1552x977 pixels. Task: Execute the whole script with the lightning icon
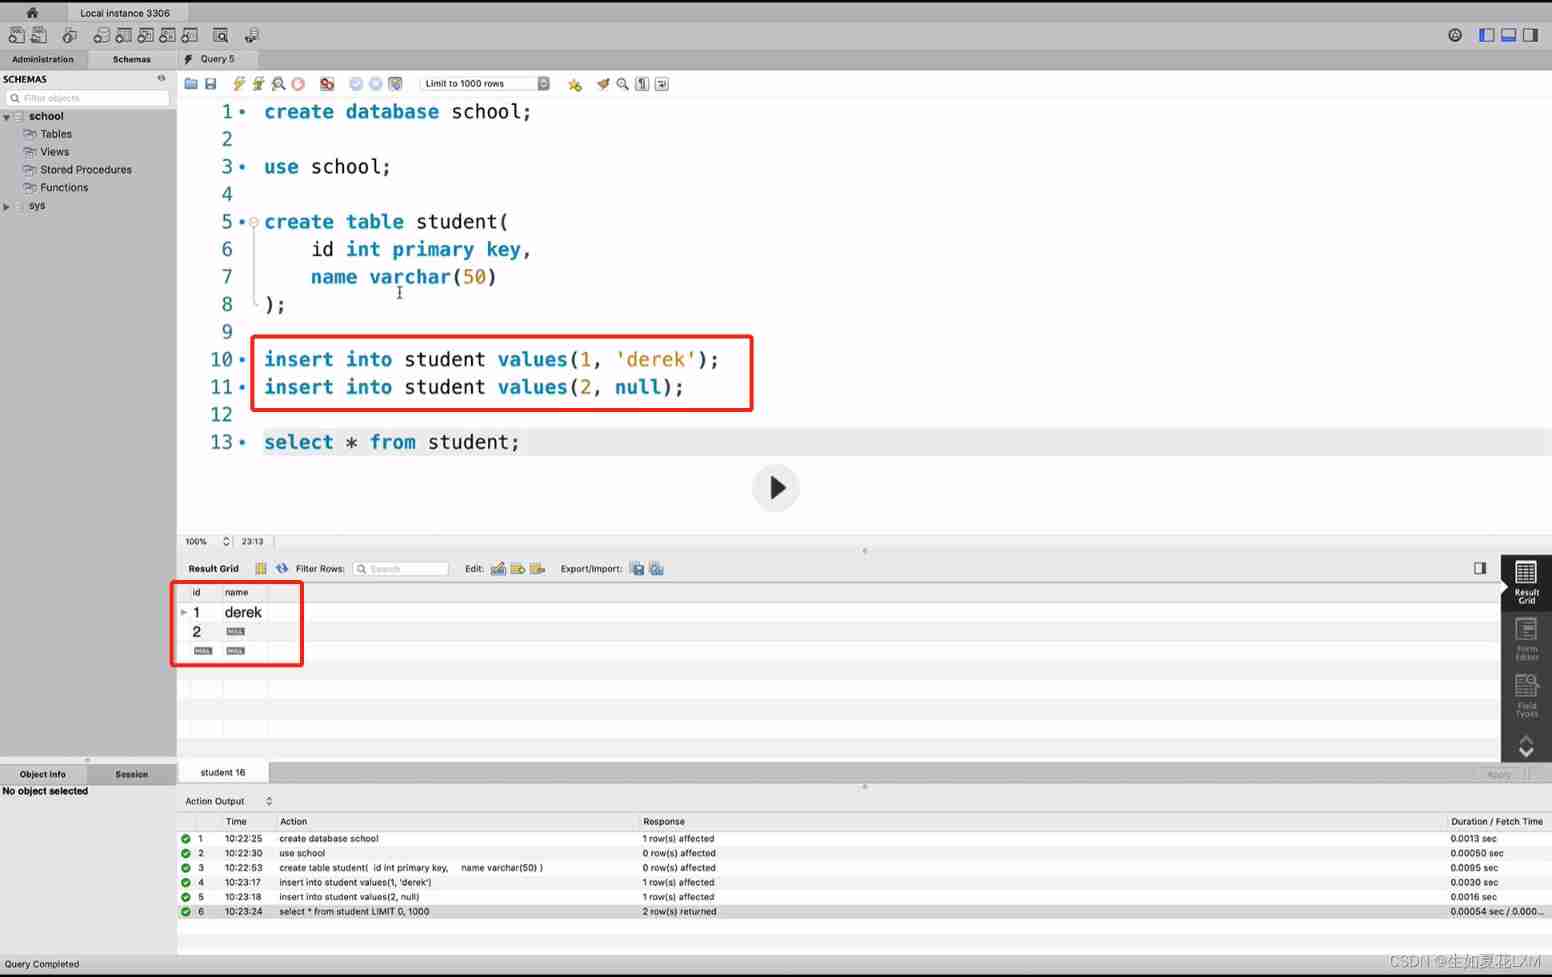tap(239, 84)
